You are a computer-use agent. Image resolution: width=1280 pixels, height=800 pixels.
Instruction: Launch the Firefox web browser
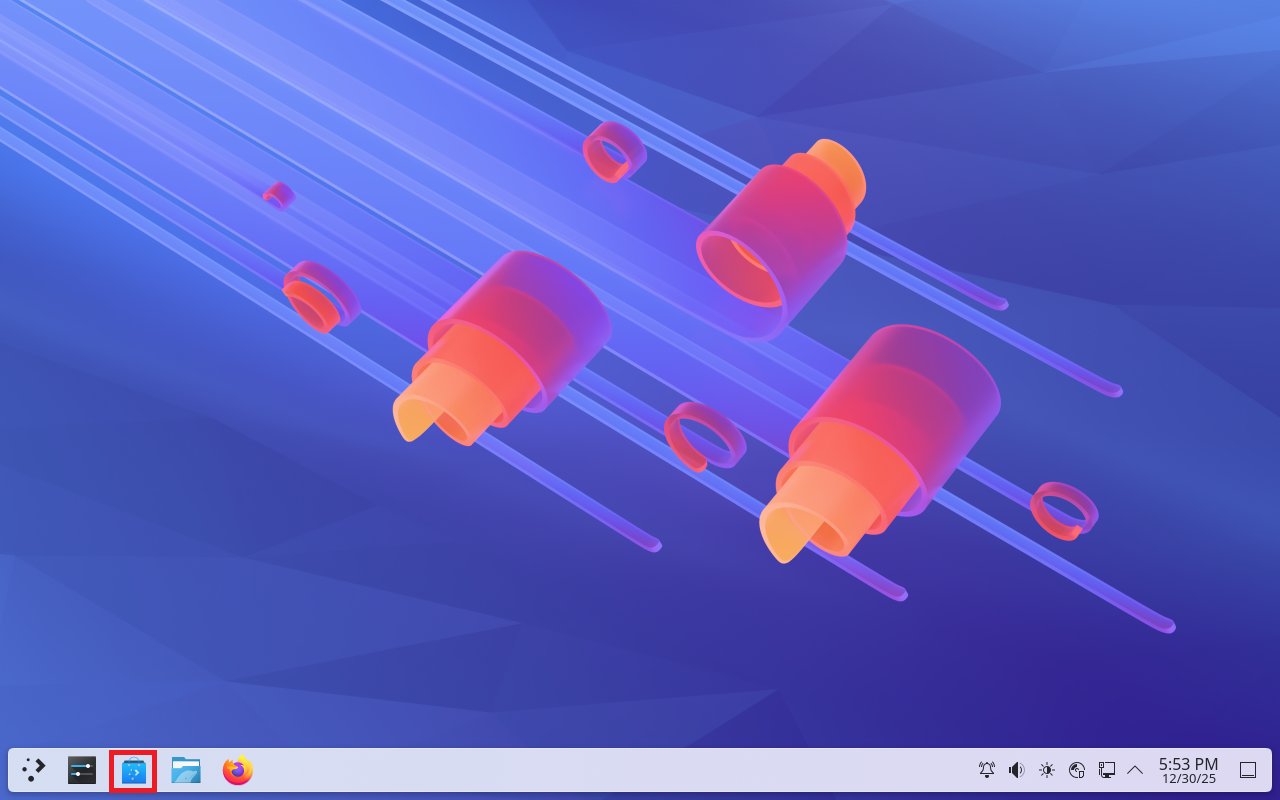point(238,770)
